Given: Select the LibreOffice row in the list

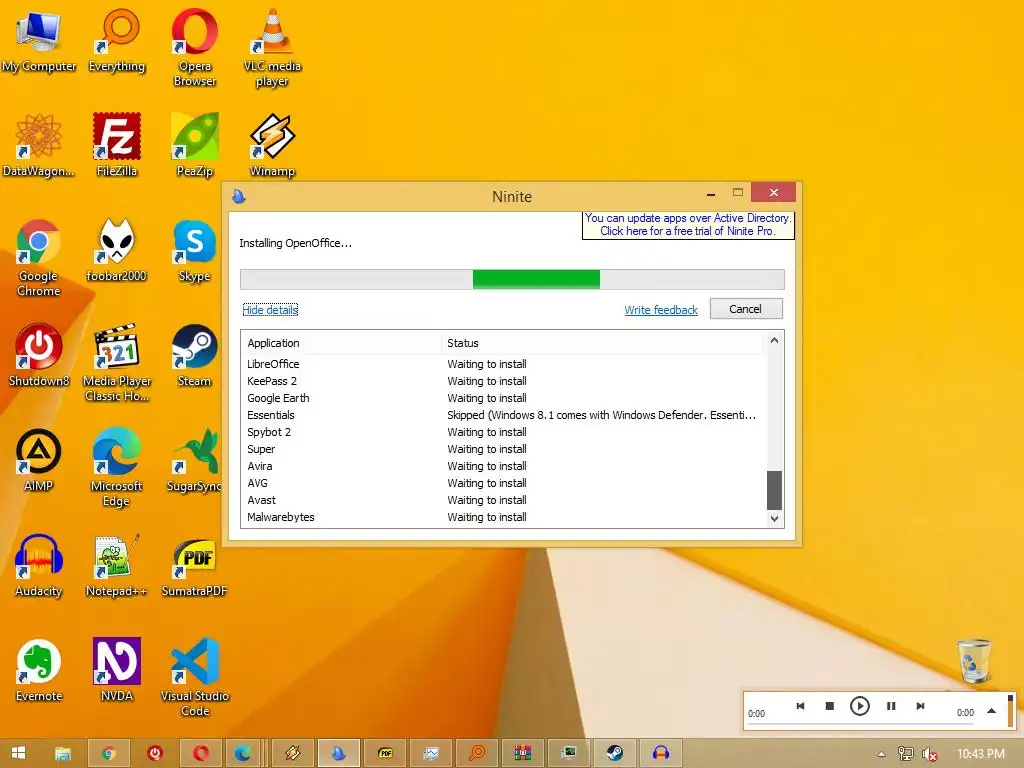Looking at the screenshot, I should click(x=503, y=364).
